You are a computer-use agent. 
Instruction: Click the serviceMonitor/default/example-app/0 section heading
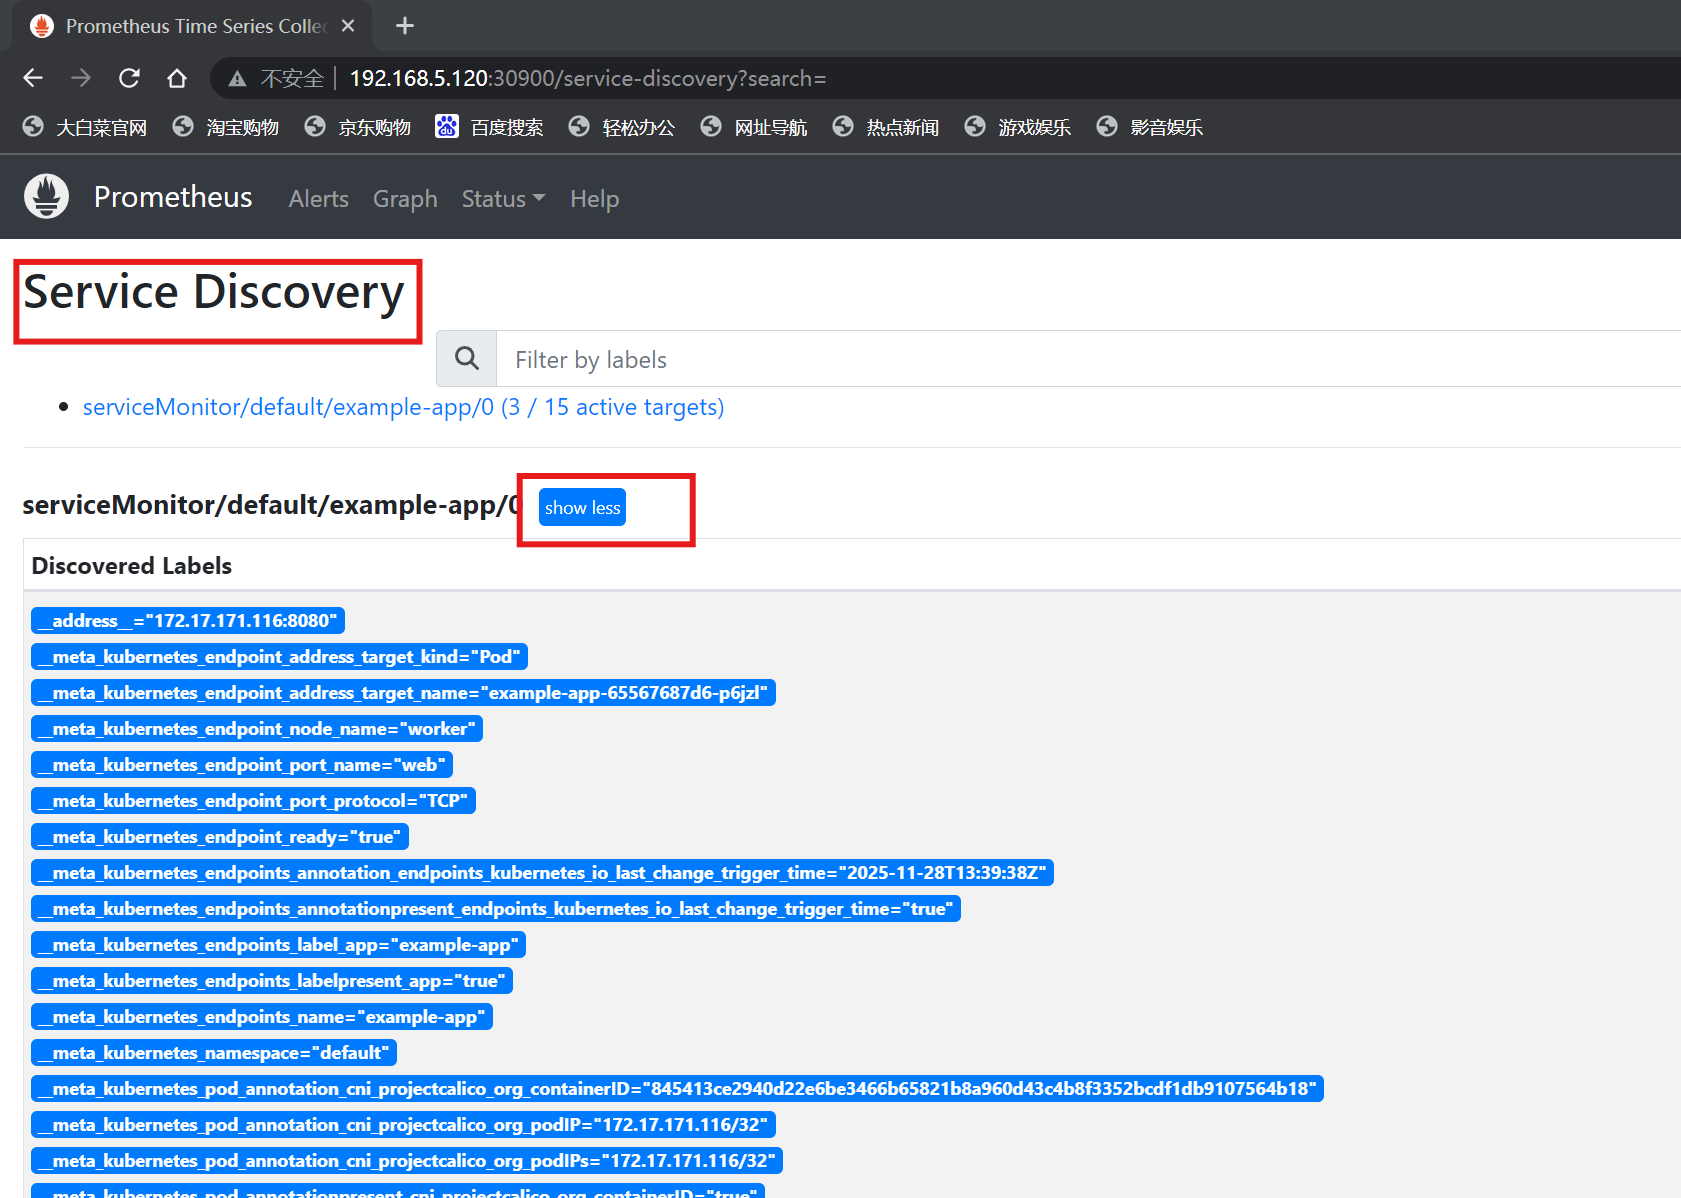[x=272, y=505]
